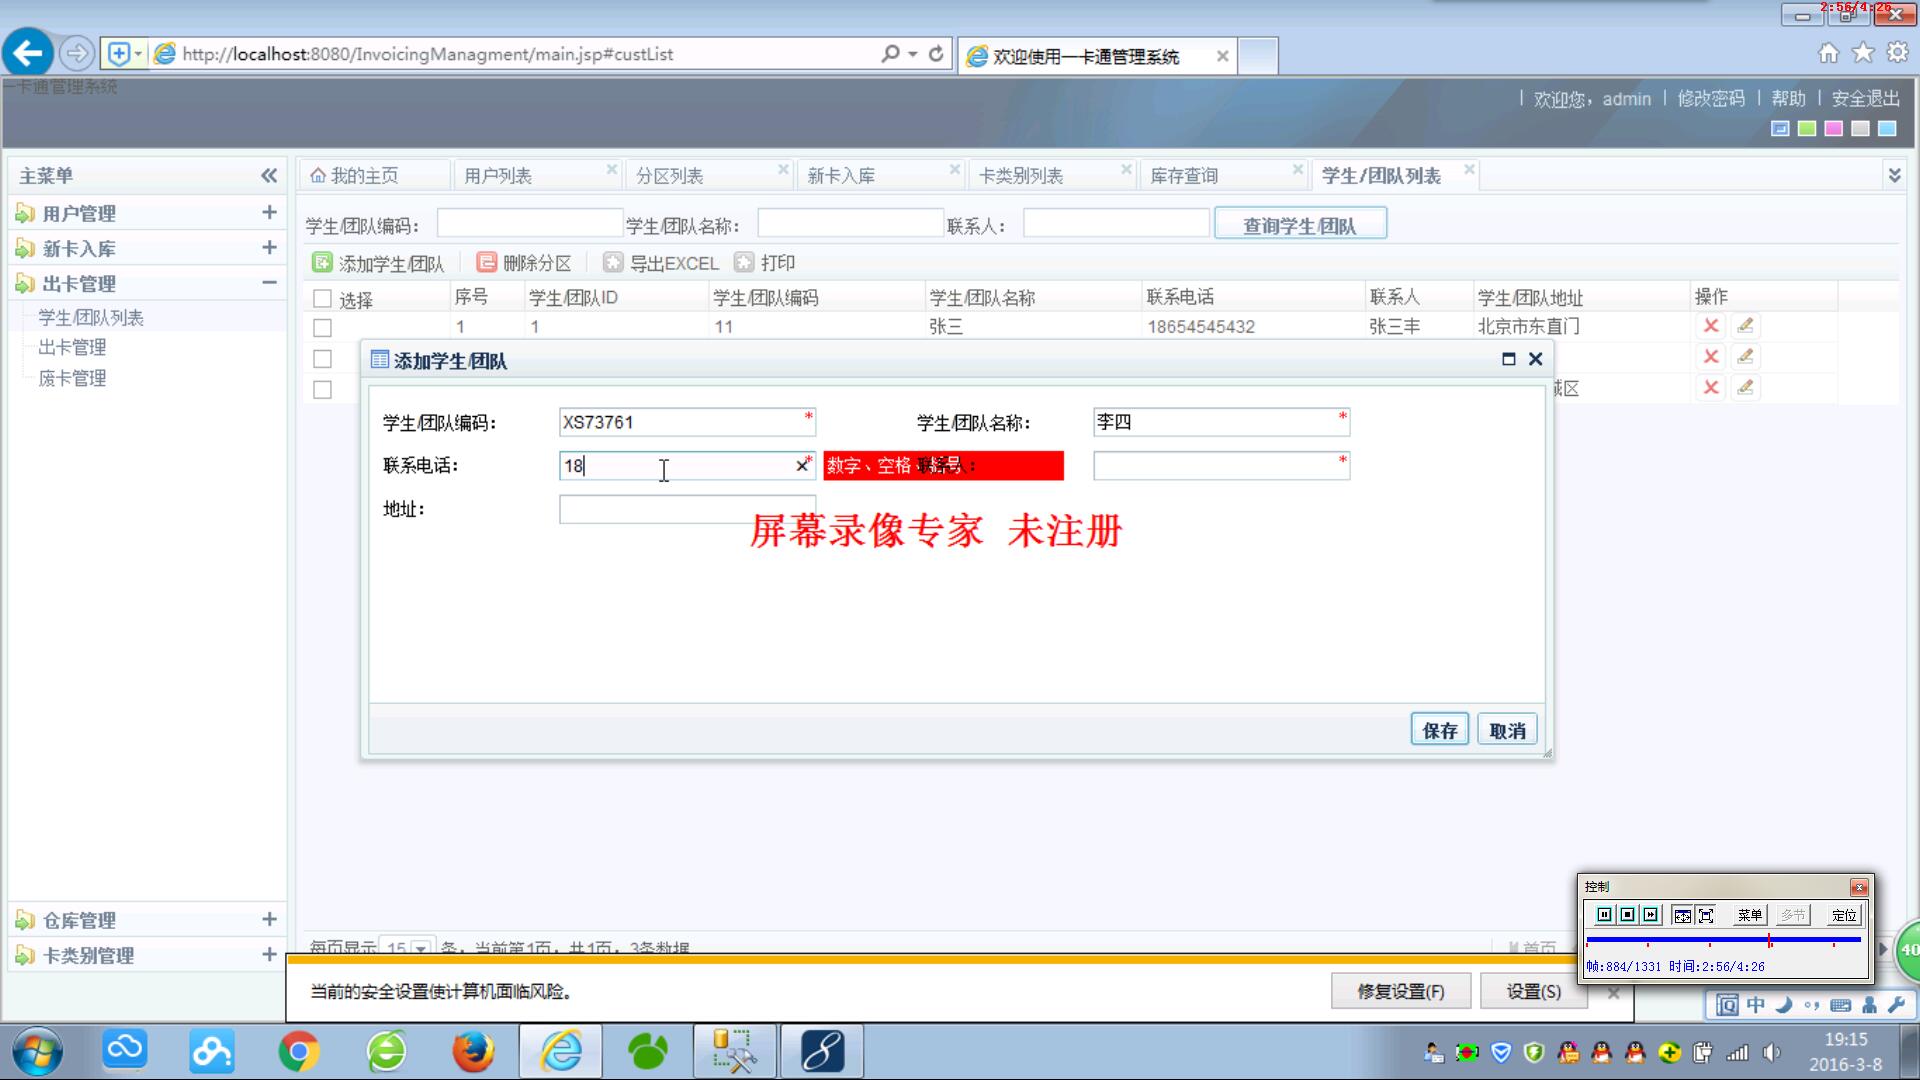Open the Windows Start button
The height and width of the screenshot is (1080, 1920).
coord(37,1052)
